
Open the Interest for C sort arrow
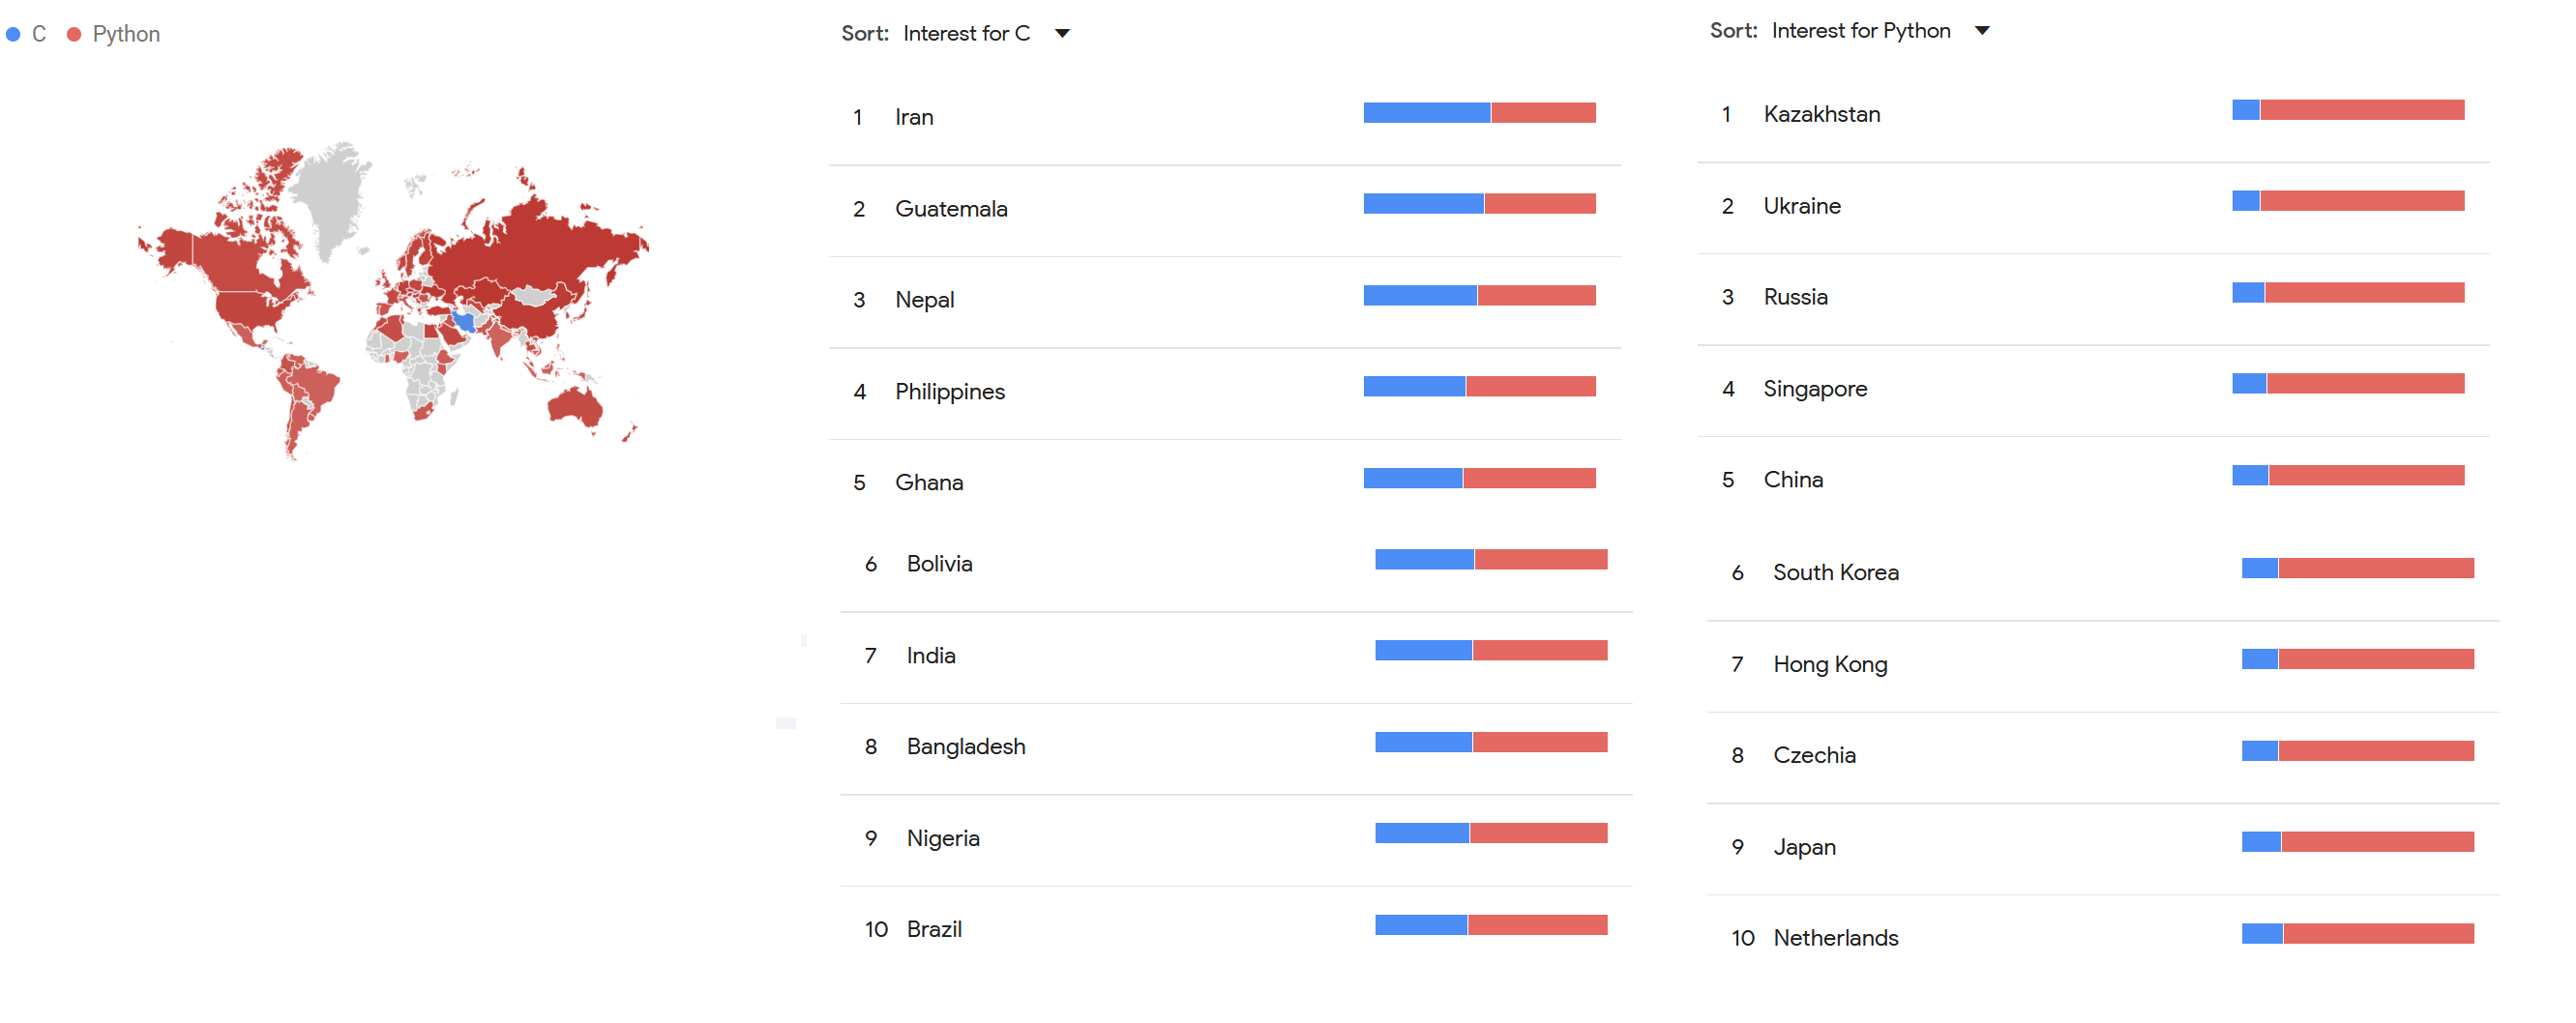point(1062,34)
